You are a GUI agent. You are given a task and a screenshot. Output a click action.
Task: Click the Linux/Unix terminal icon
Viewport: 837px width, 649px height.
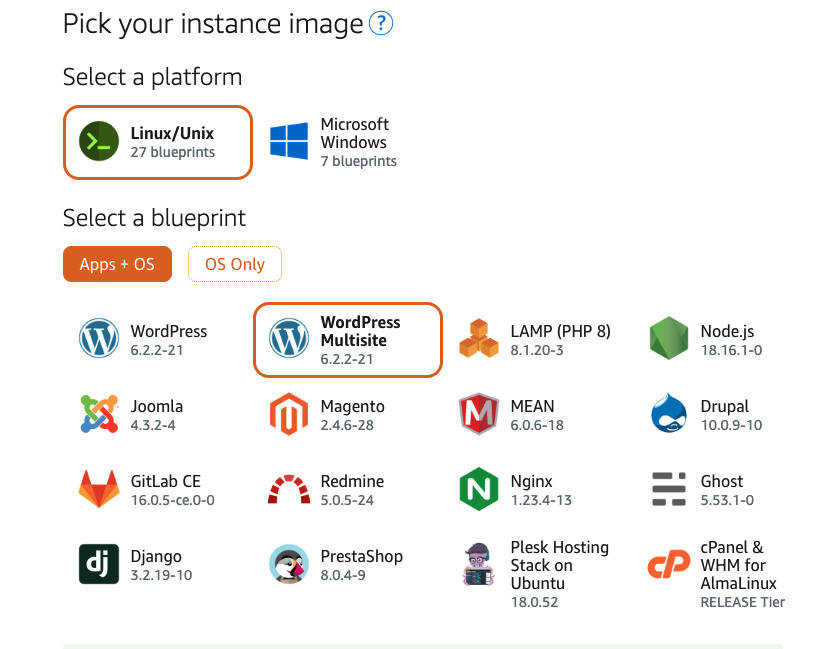tap(99, 141)
